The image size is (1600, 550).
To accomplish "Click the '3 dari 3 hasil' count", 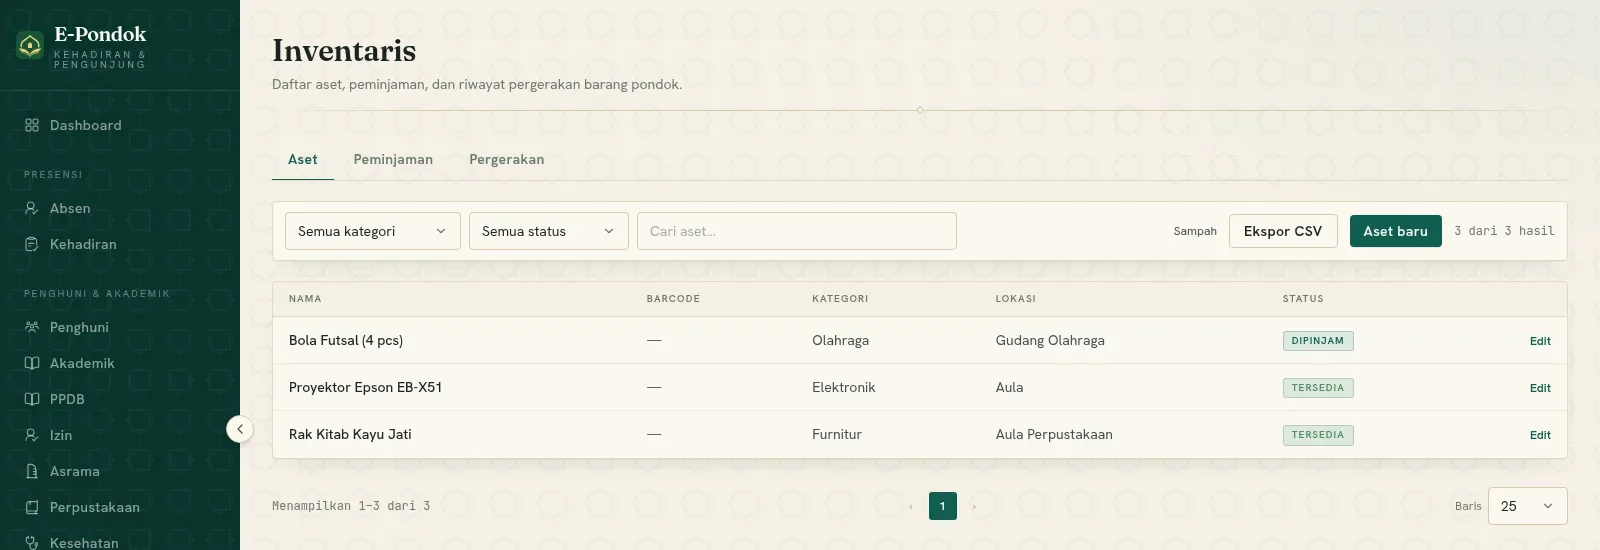I will pyautogui.click(x=1504, y=231).
